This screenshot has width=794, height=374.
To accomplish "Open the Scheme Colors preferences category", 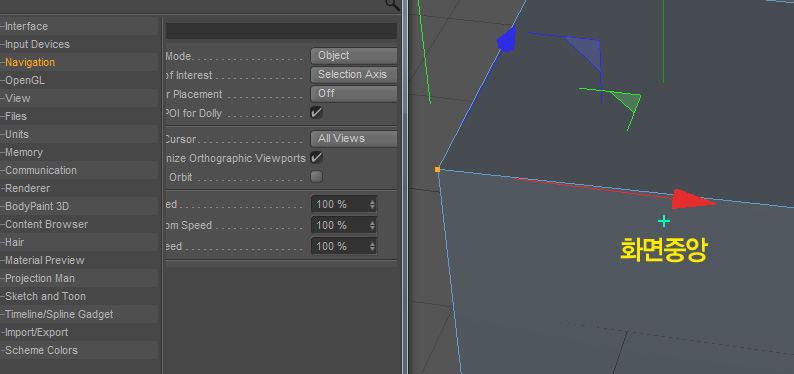I will [x=42, y=350].
